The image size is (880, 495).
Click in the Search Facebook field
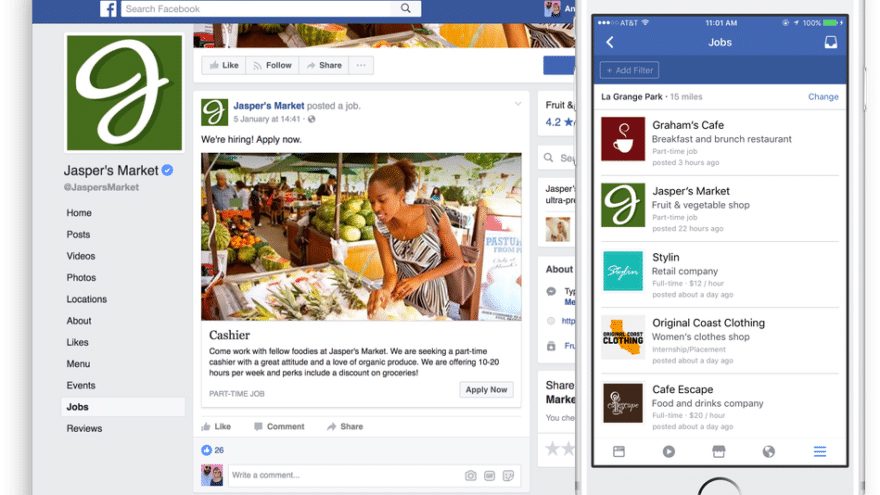(256, 8)
